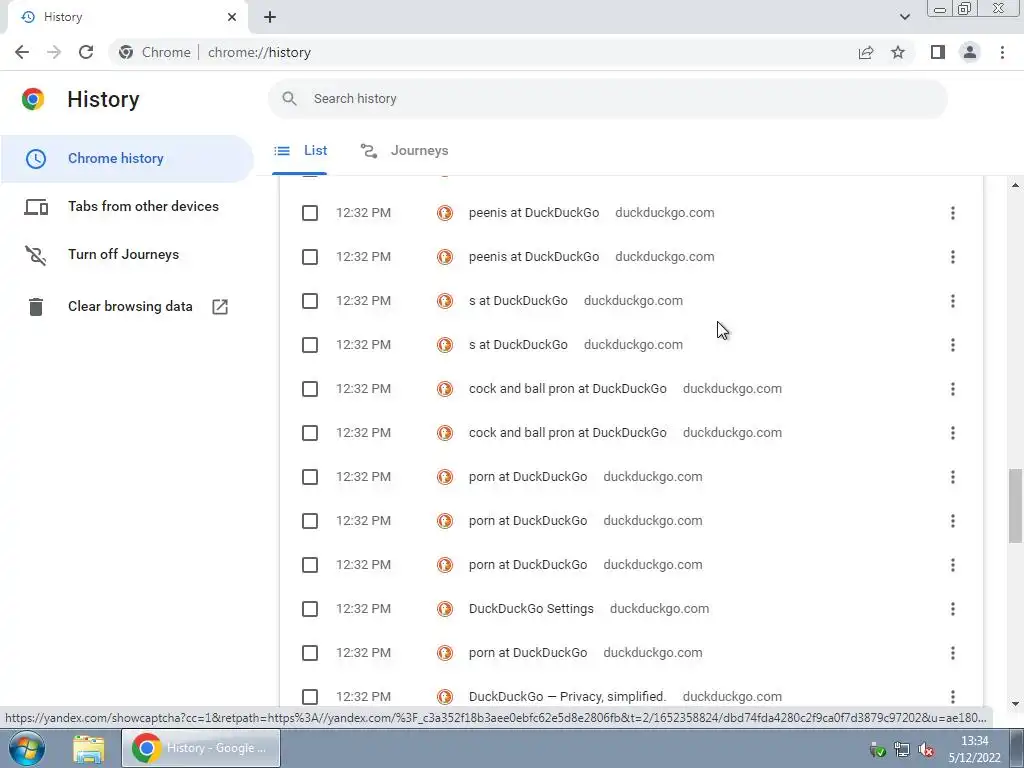Click the scrollbar down arrow
The width and height of the screenshot is (1024, 768).
coord(1015,704)
